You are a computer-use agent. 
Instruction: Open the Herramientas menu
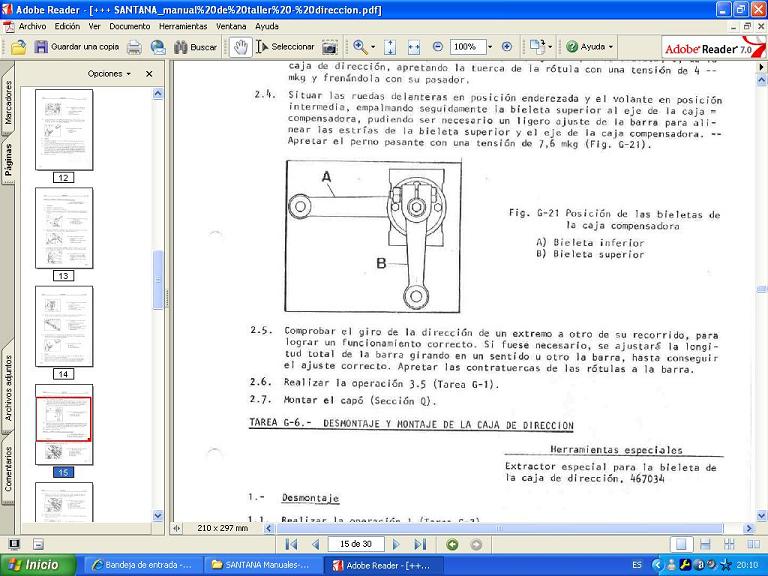(x=183, y=26)
